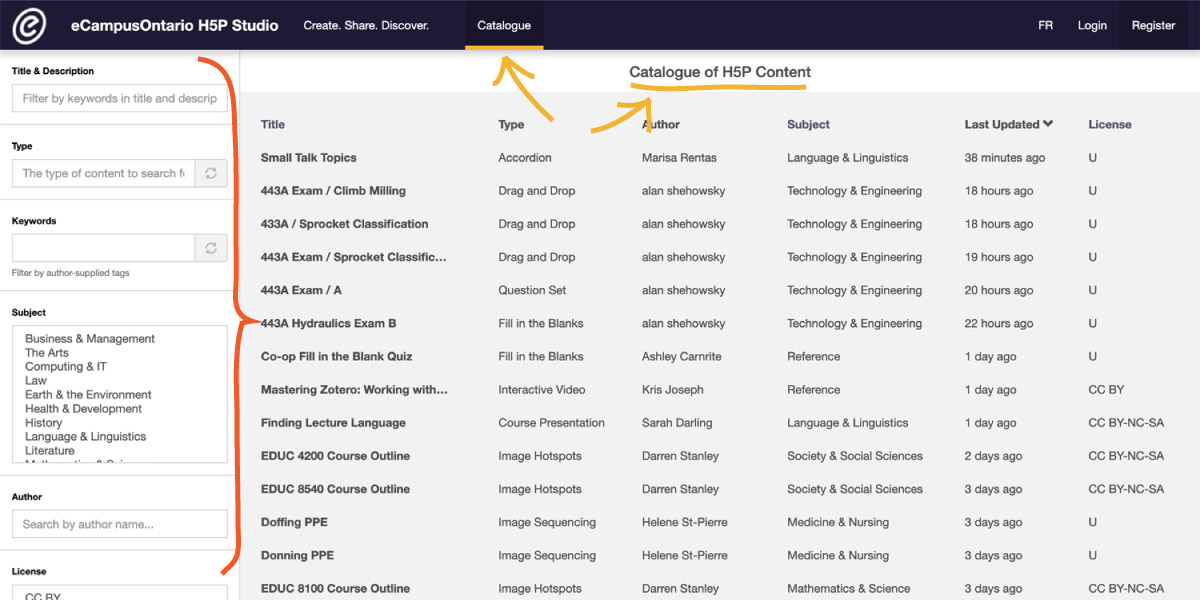The height and width of the screenshot is (600, 1200).
Task: Open the Type content search combo box
Action: click(x=103, y=173)
